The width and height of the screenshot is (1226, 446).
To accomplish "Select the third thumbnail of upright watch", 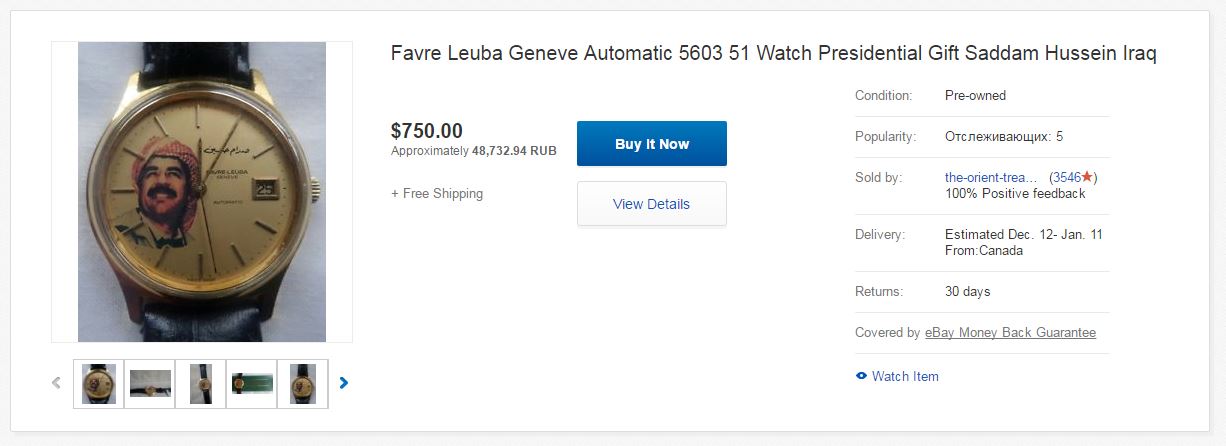I will tap(201, 384).
